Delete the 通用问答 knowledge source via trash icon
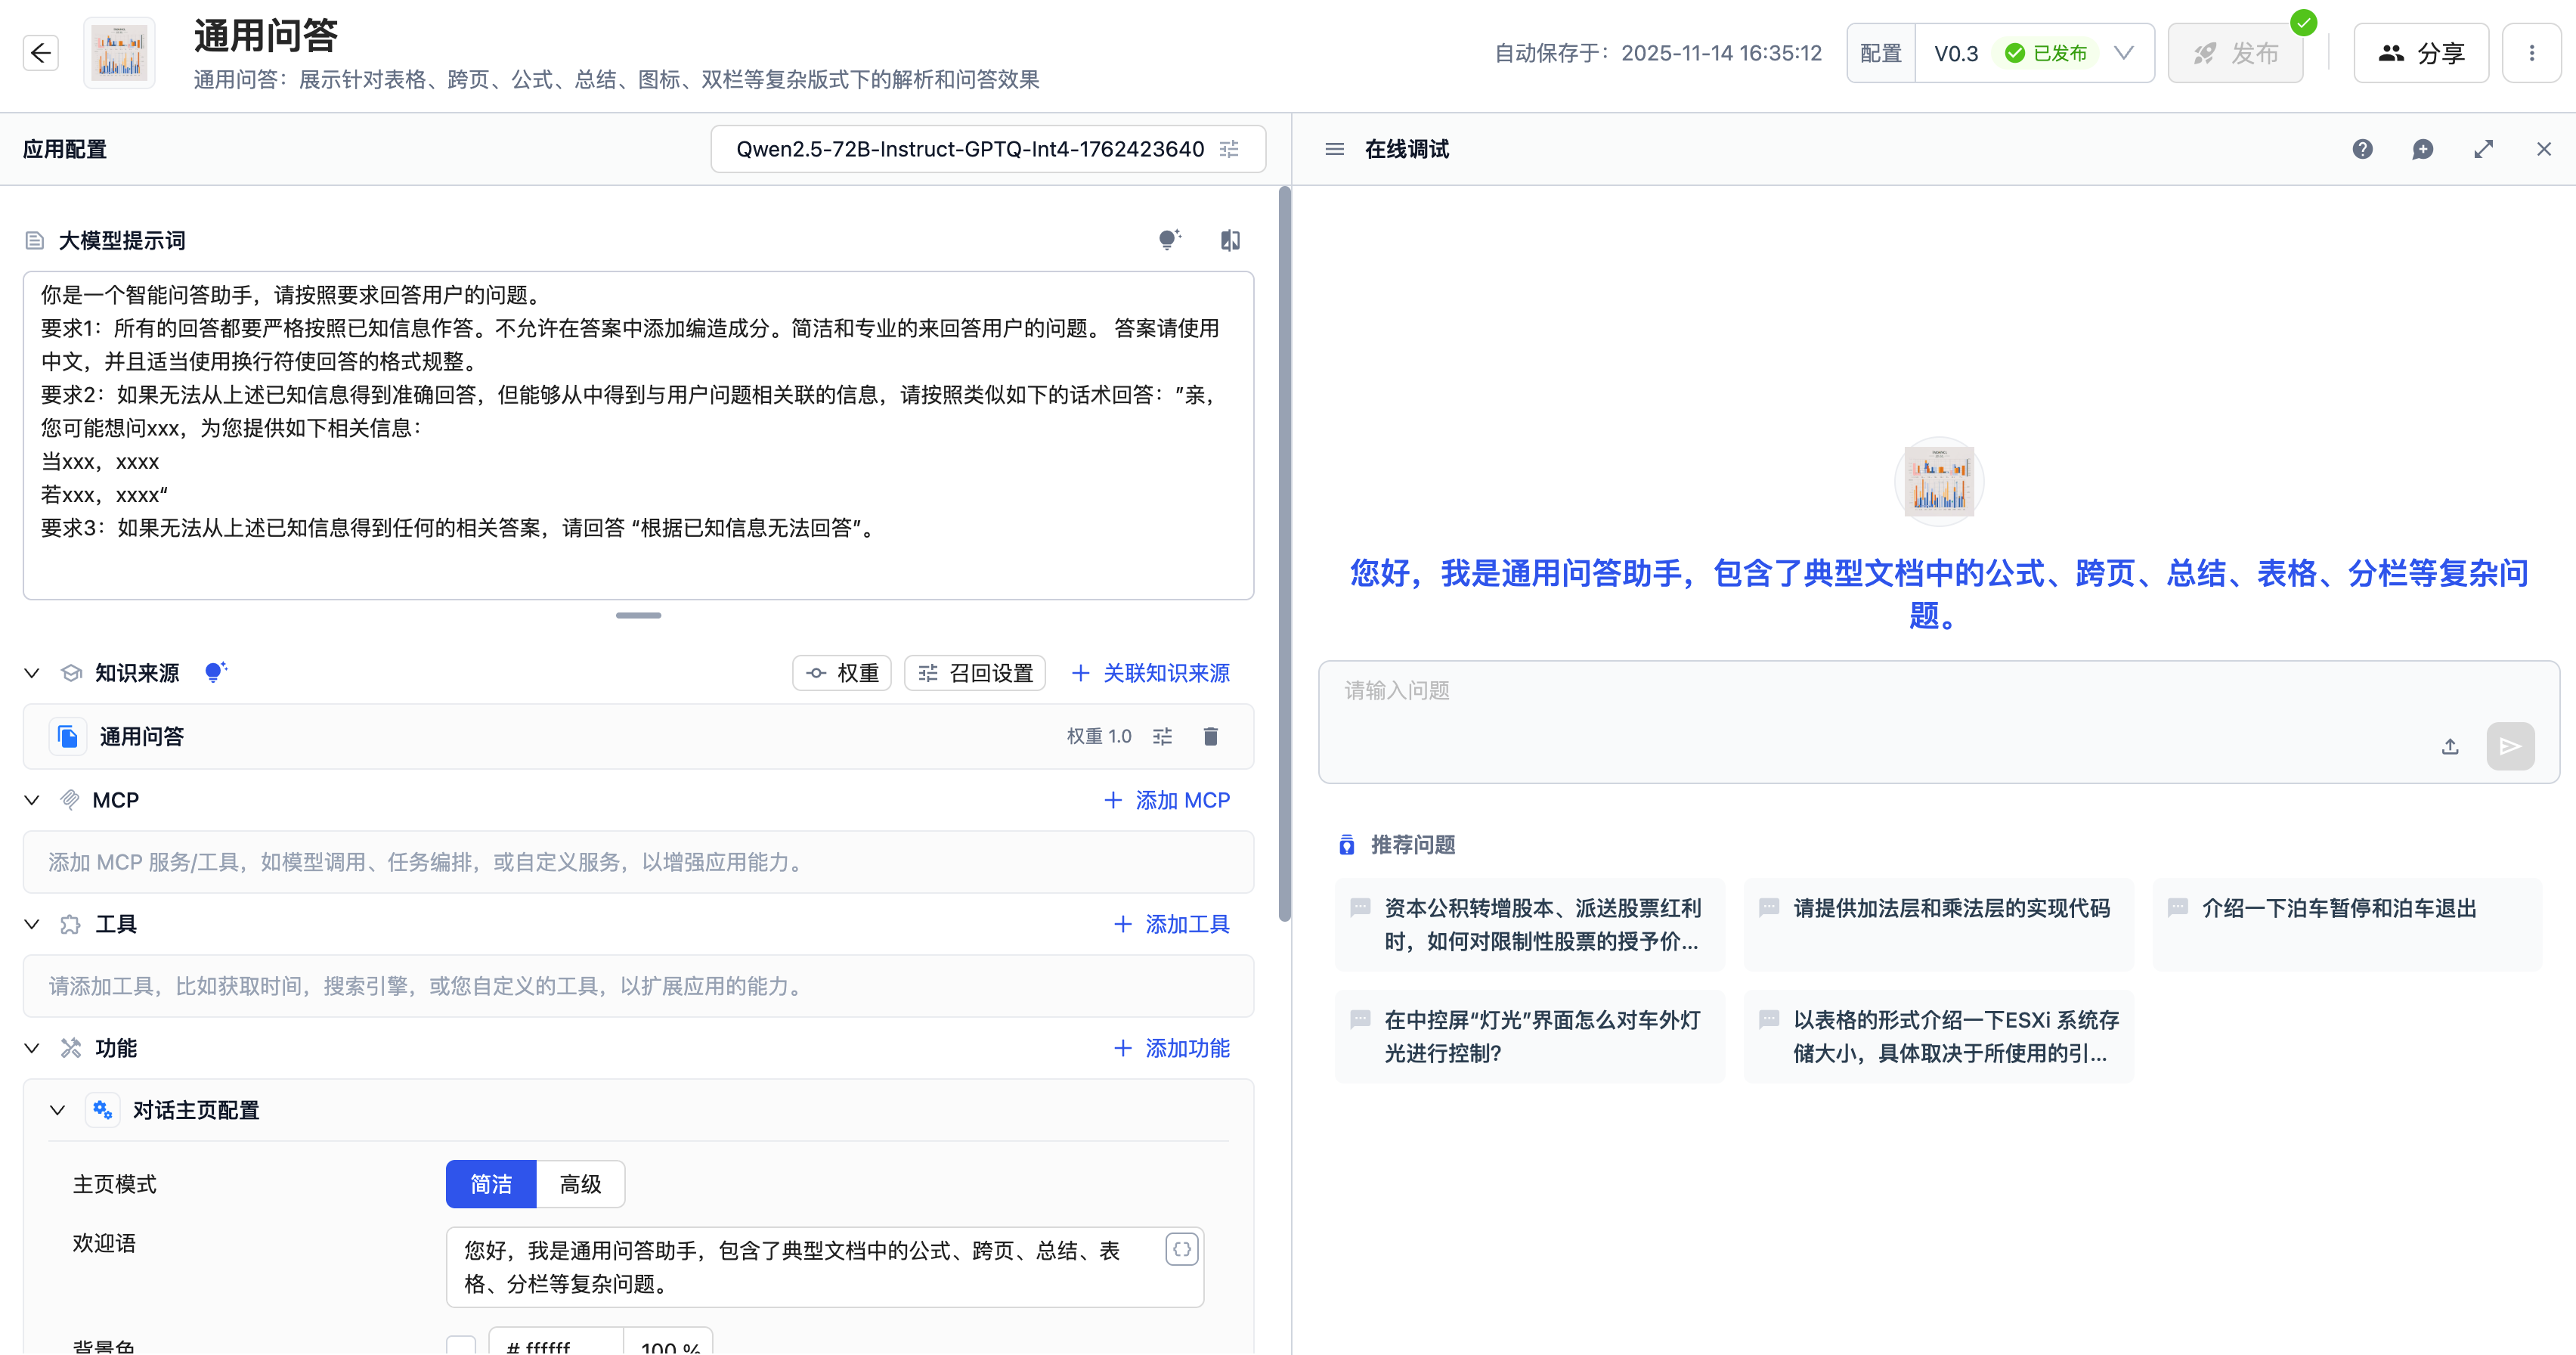Viewport: 2576px width, 1355px height. 1210,736
